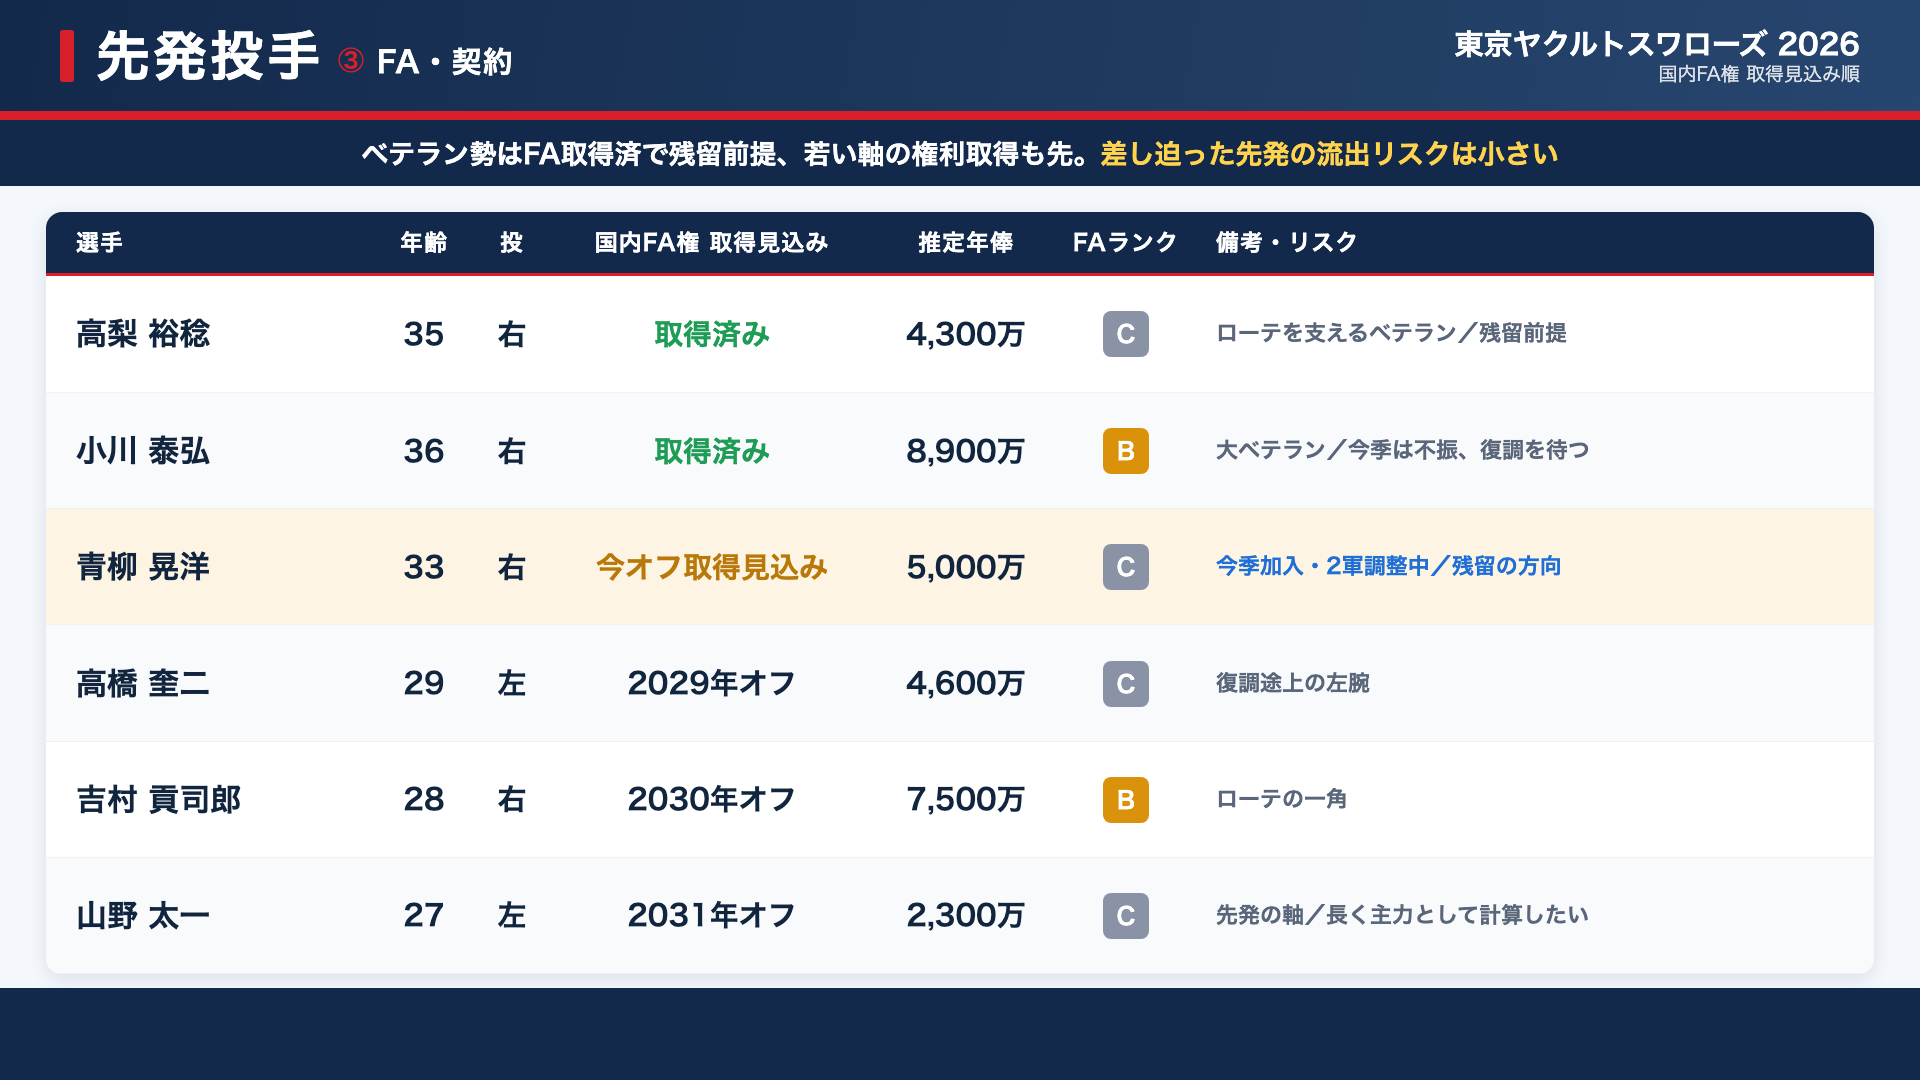Click the C rank badge for 山野 太一
The width and height of the screenshot is (1920, 1080).
tap(1125, 916)
